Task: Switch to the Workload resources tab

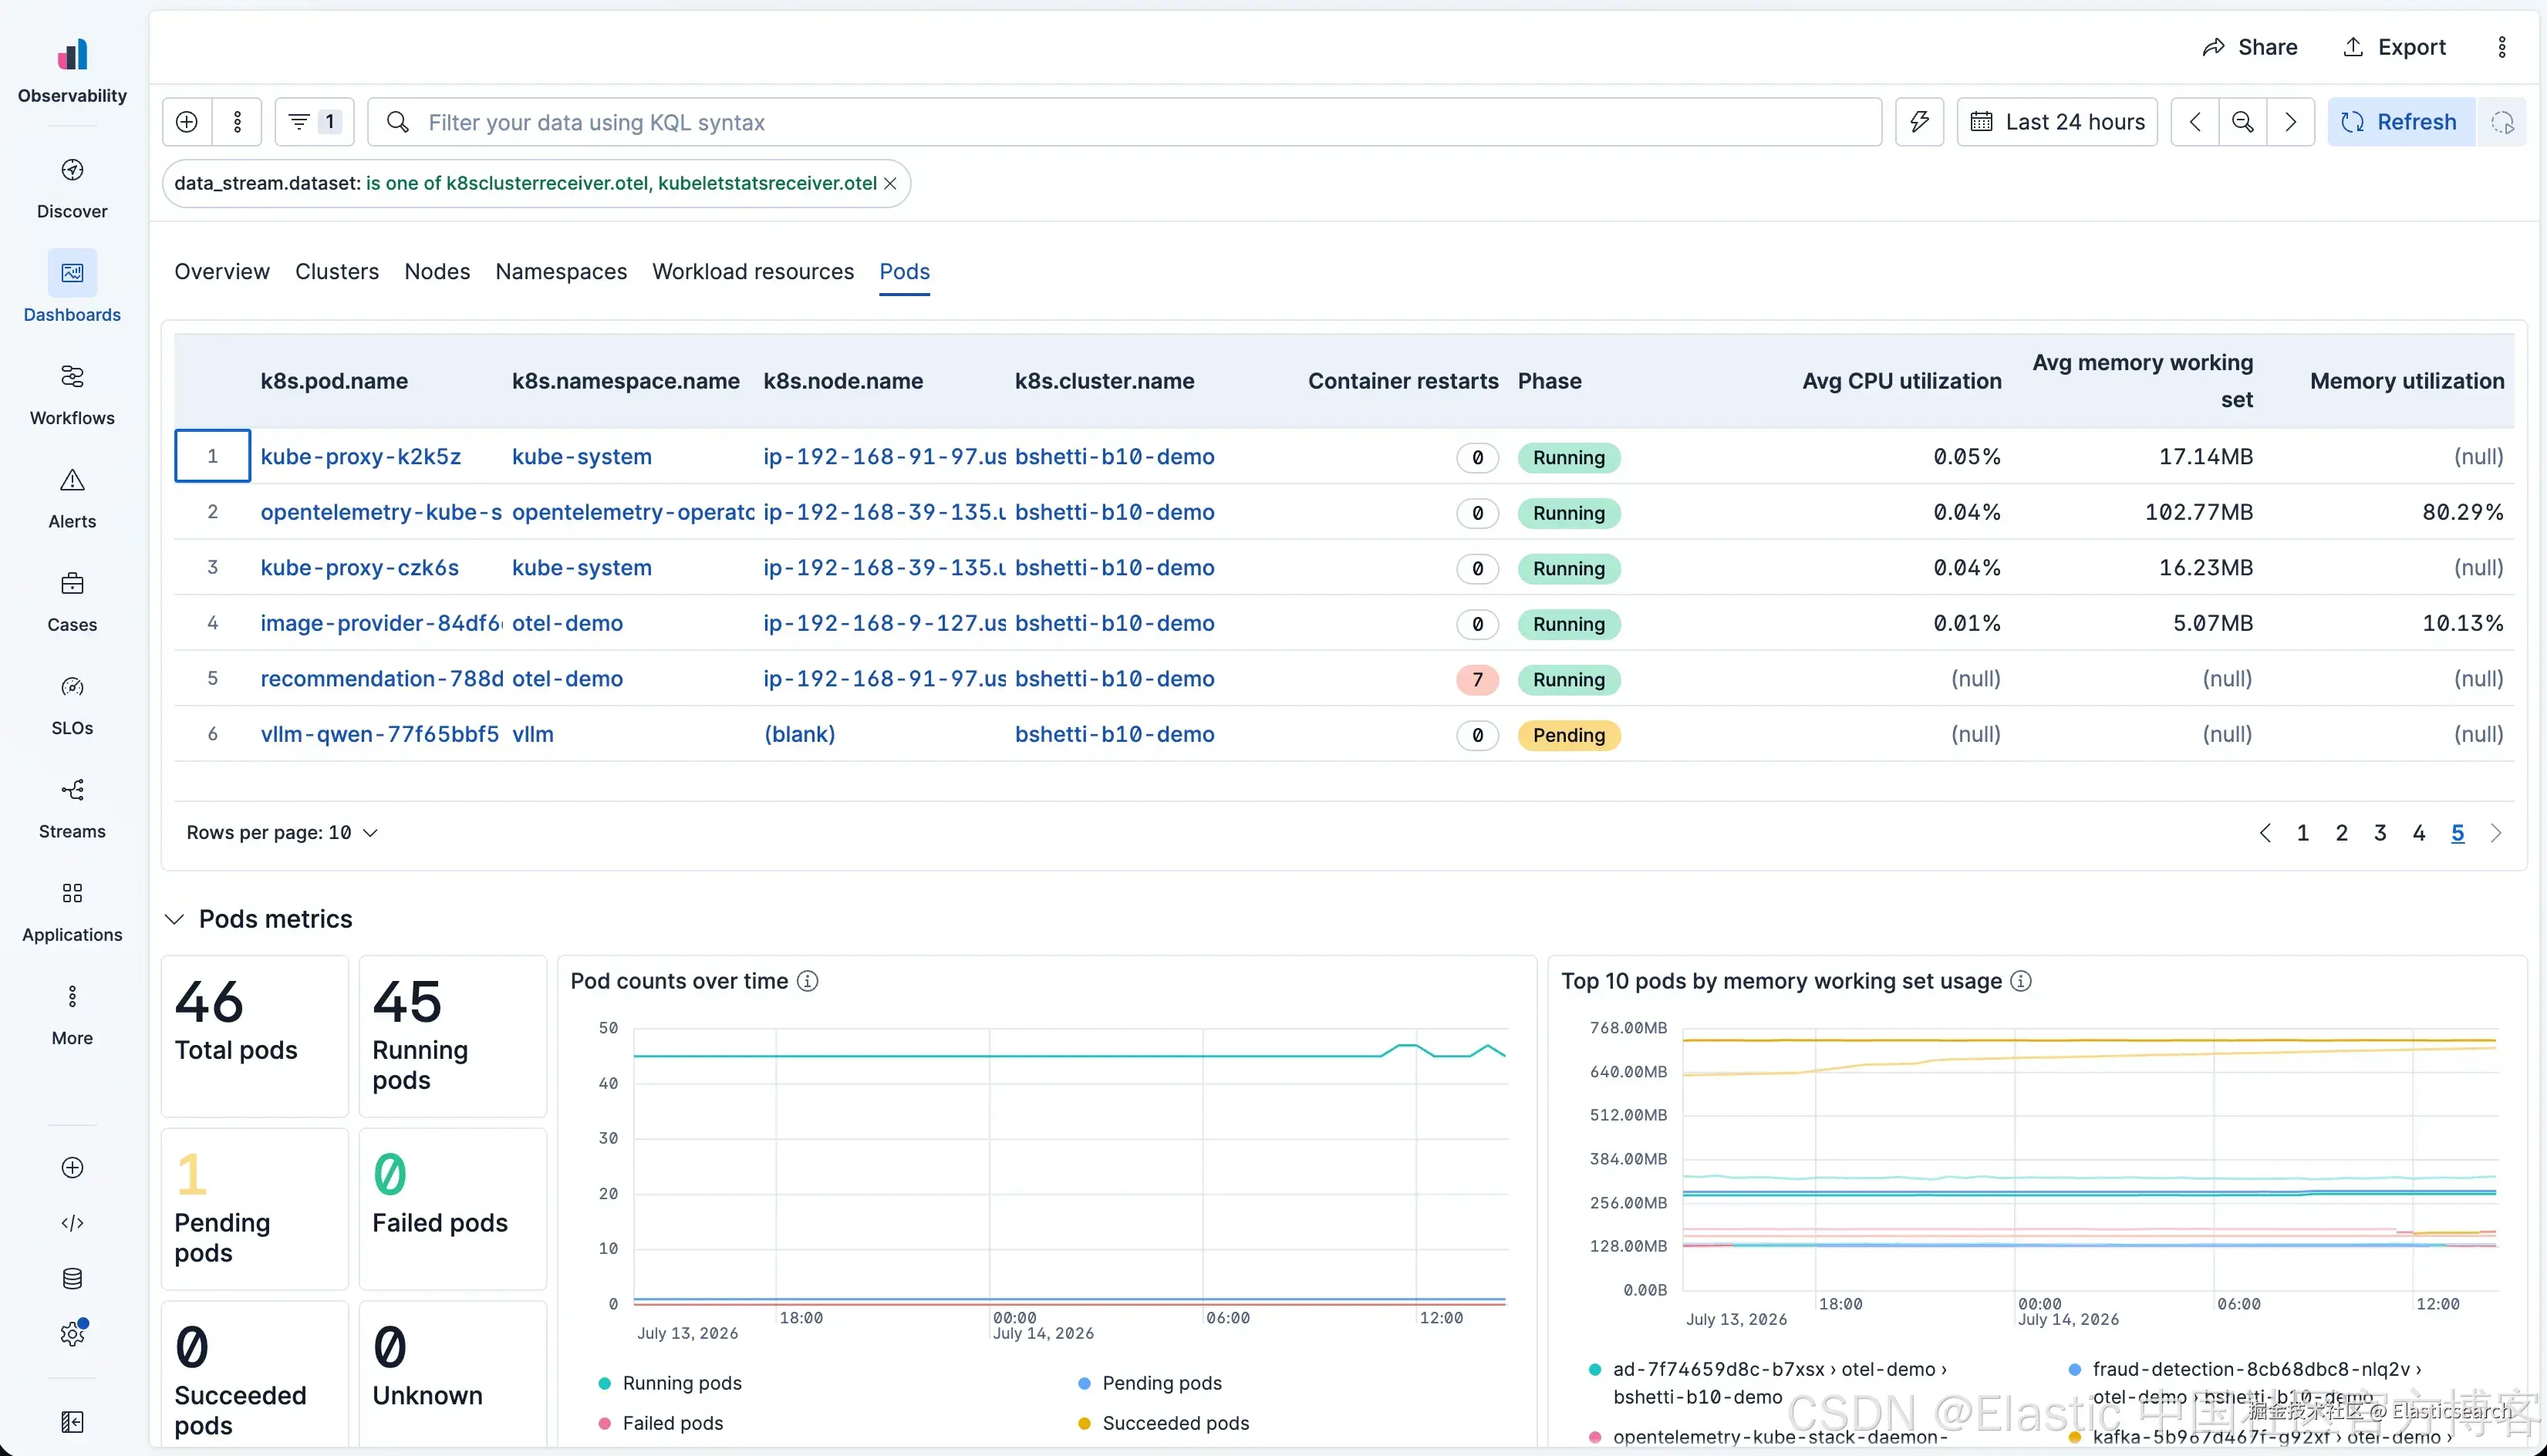Action: pos(753,272)
